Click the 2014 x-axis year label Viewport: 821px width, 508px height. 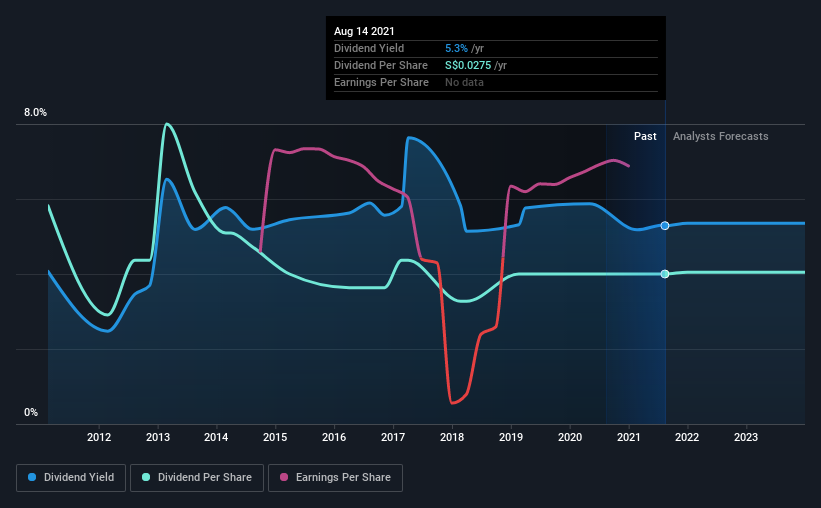pos(216,437)
